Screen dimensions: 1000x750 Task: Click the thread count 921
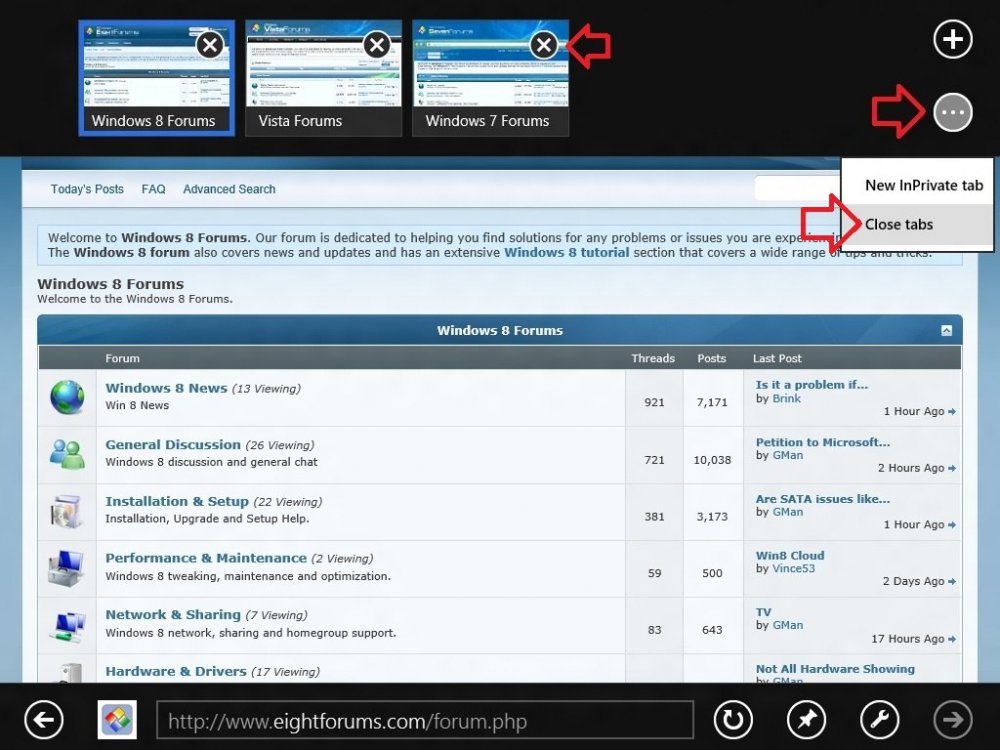point(654,402)
